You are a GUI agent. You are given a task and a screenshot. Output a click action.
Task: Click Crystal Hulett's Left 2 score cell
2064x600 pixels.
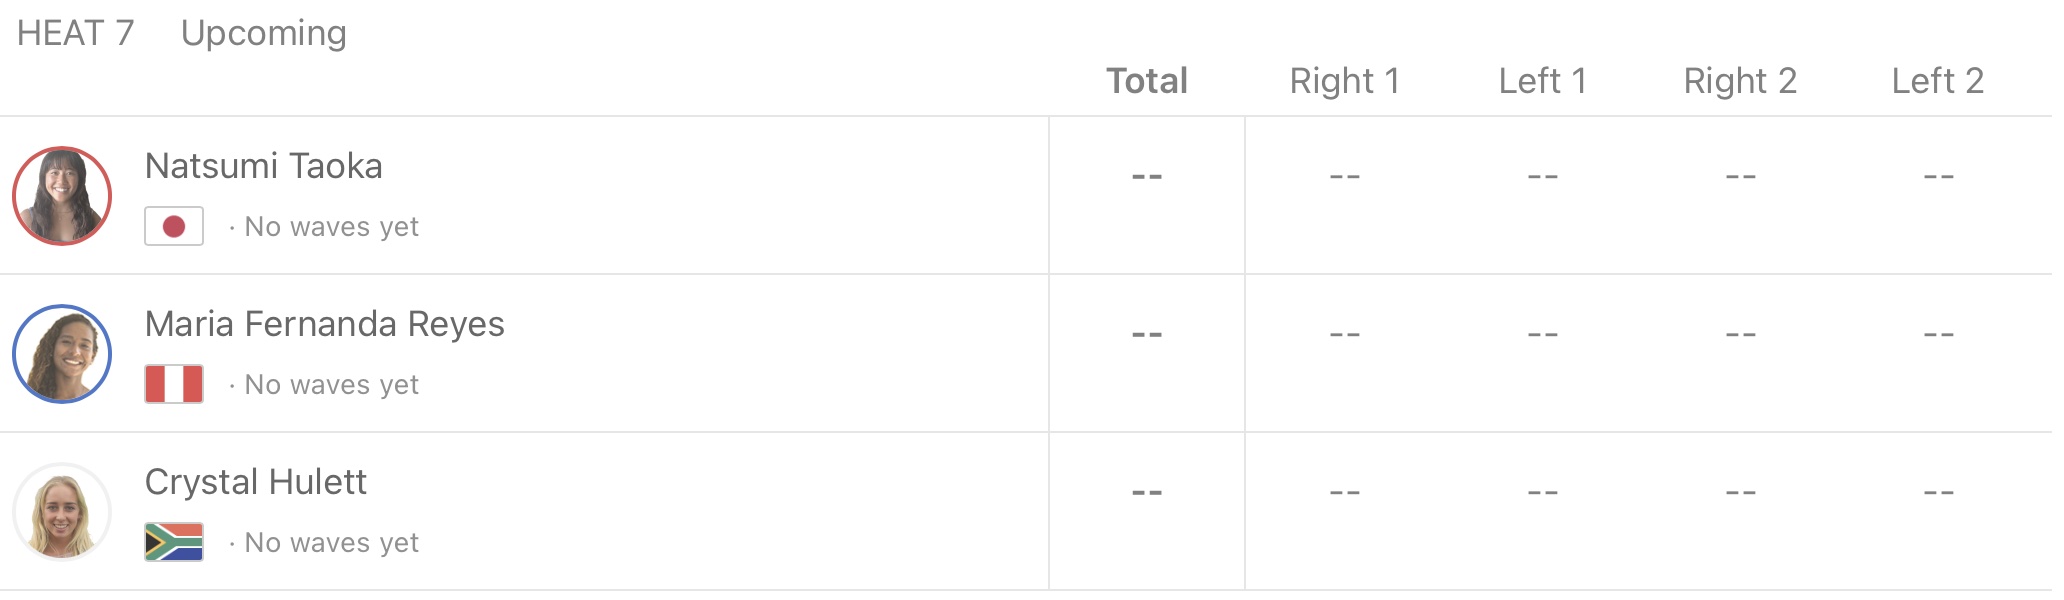point(1938,493)
